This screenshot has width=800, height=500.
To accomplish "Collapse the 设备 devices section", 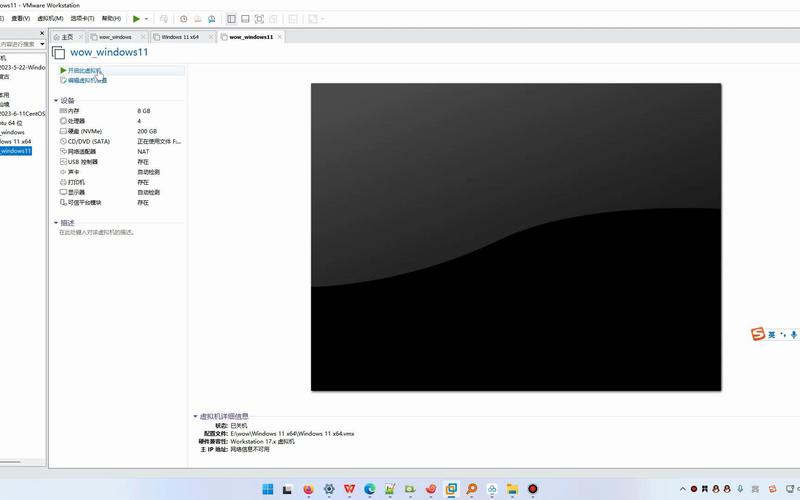I will (x=56, y=101).
